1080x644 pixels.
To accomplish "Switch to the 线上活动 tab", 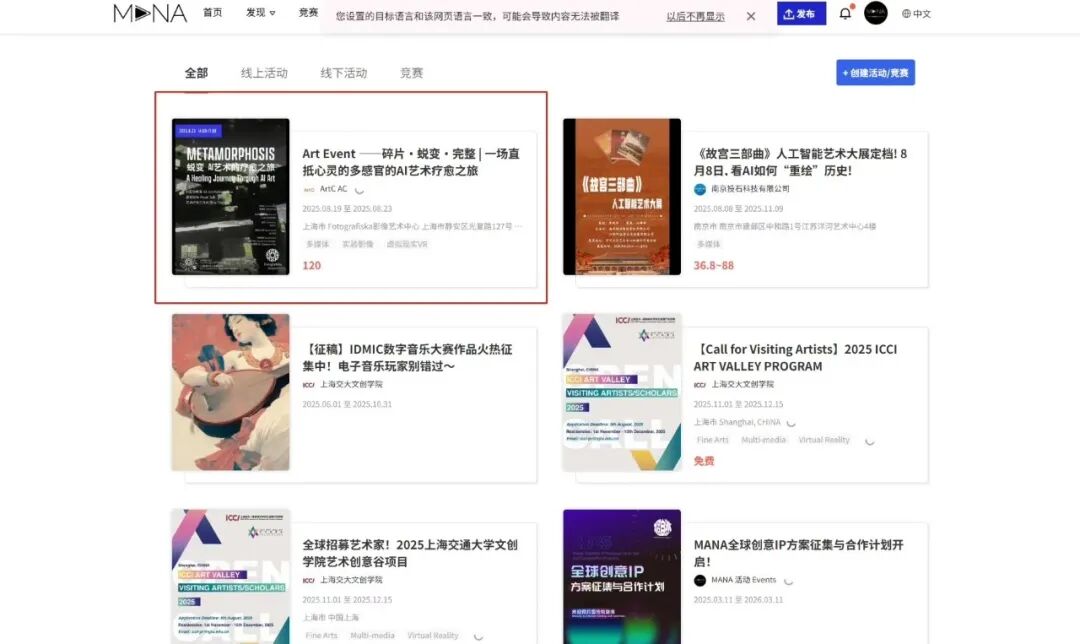I will click(264, 72).
